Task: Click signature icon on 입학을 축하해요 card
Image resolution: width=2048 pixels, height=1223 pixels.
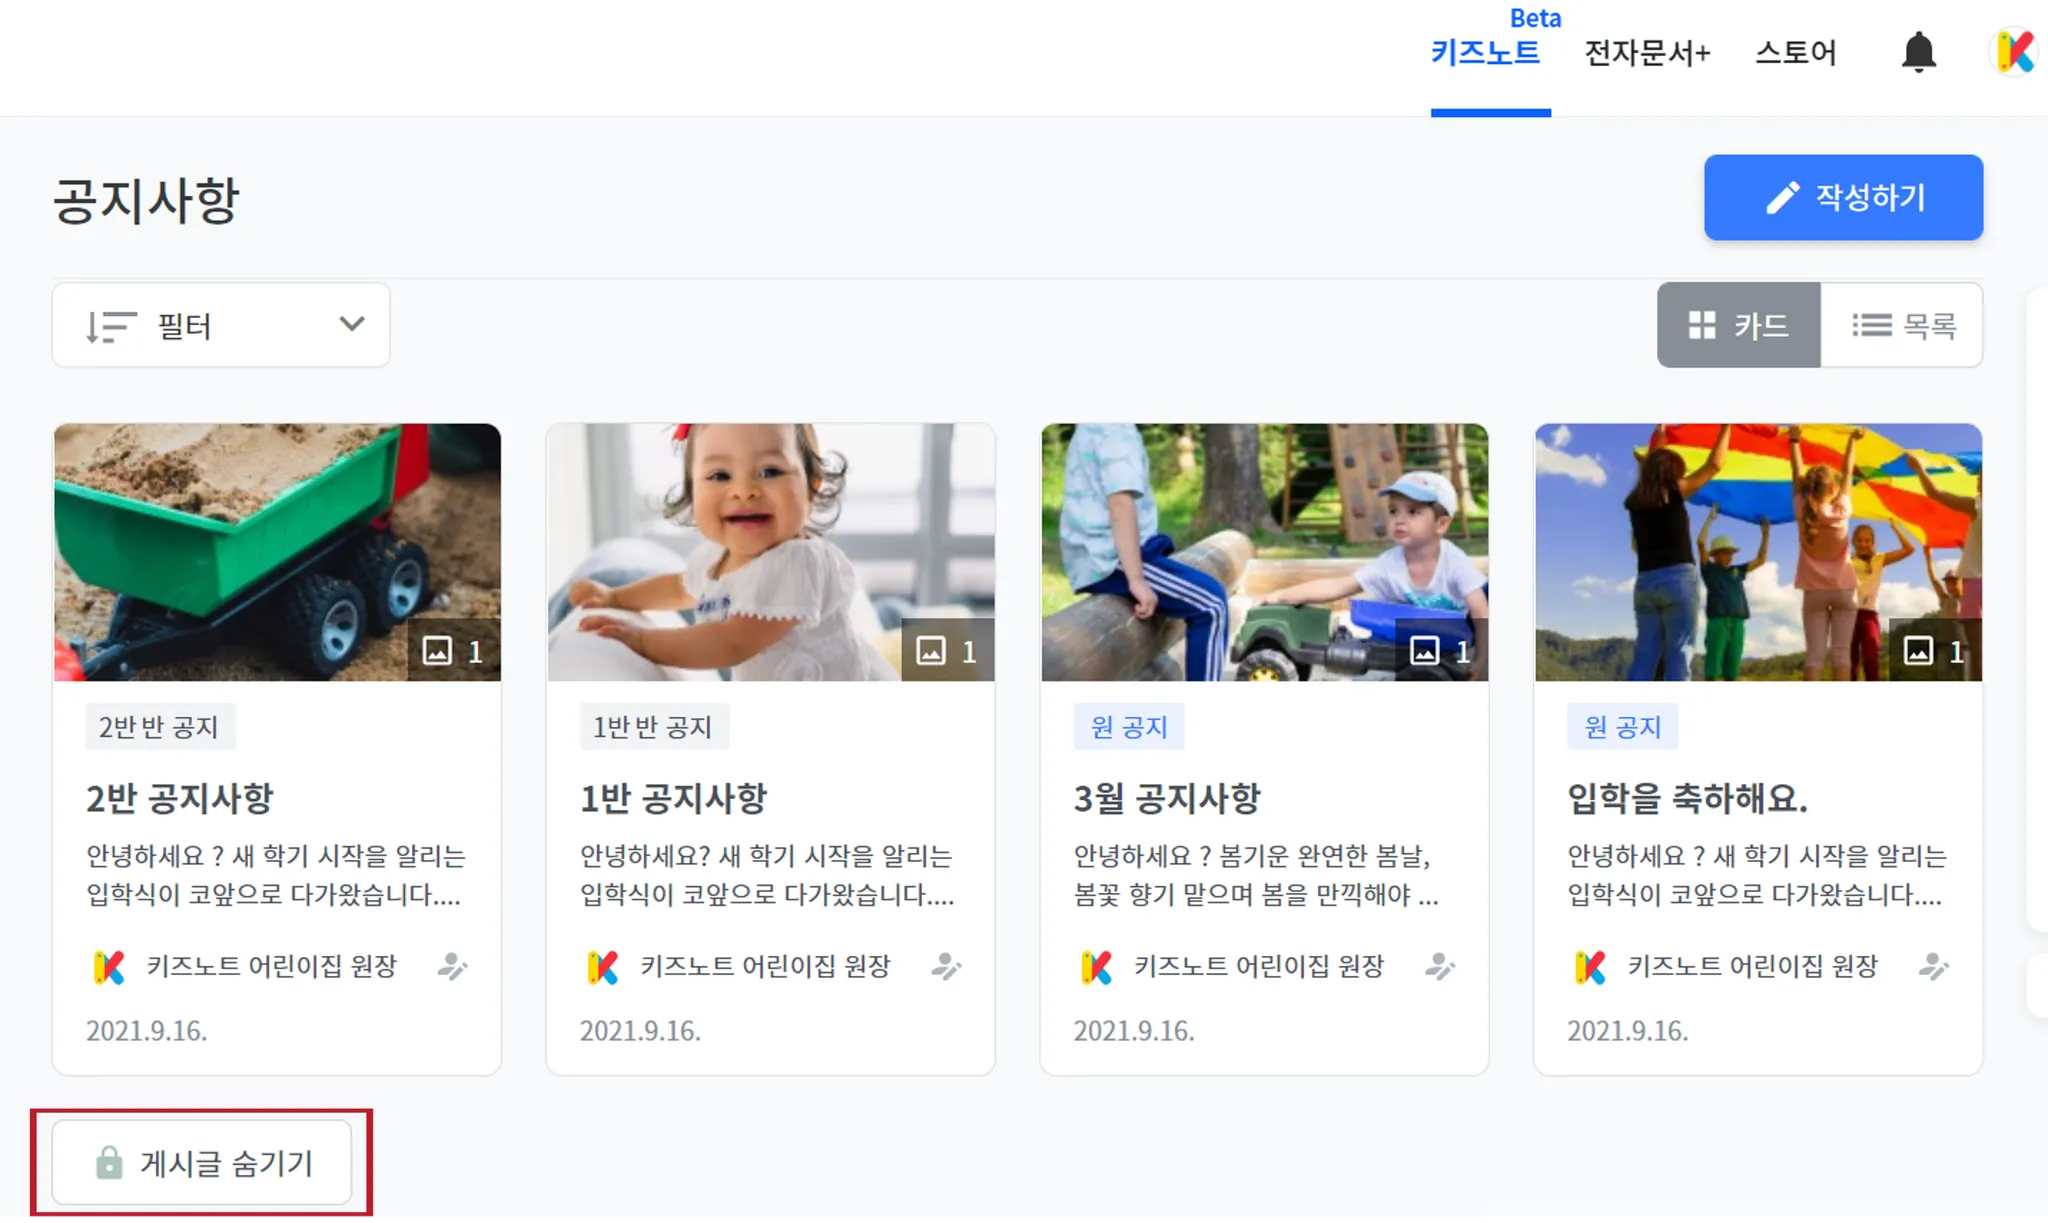Action: click(1933, 966)
